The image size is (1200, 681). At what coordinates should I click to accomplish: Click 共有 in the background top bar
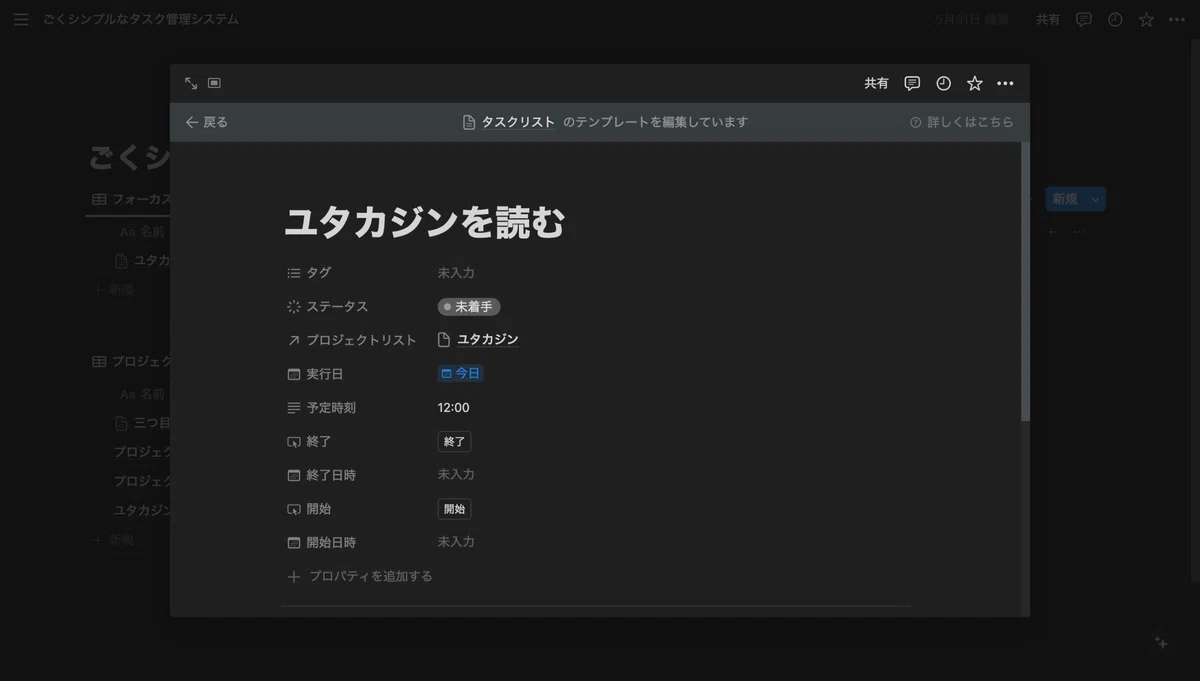[x=1048, y=19]
